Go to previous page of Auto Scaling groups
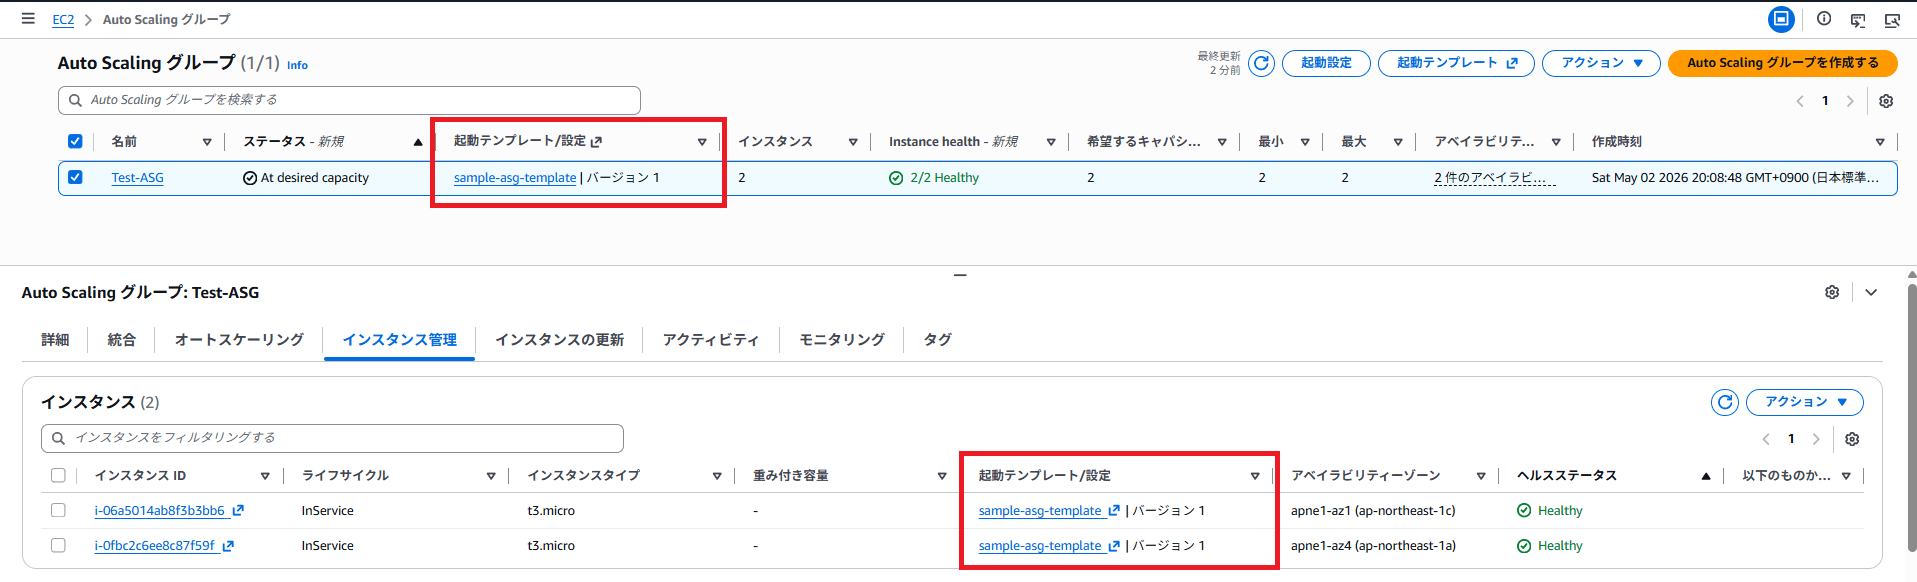 [x=1800, y=101]
